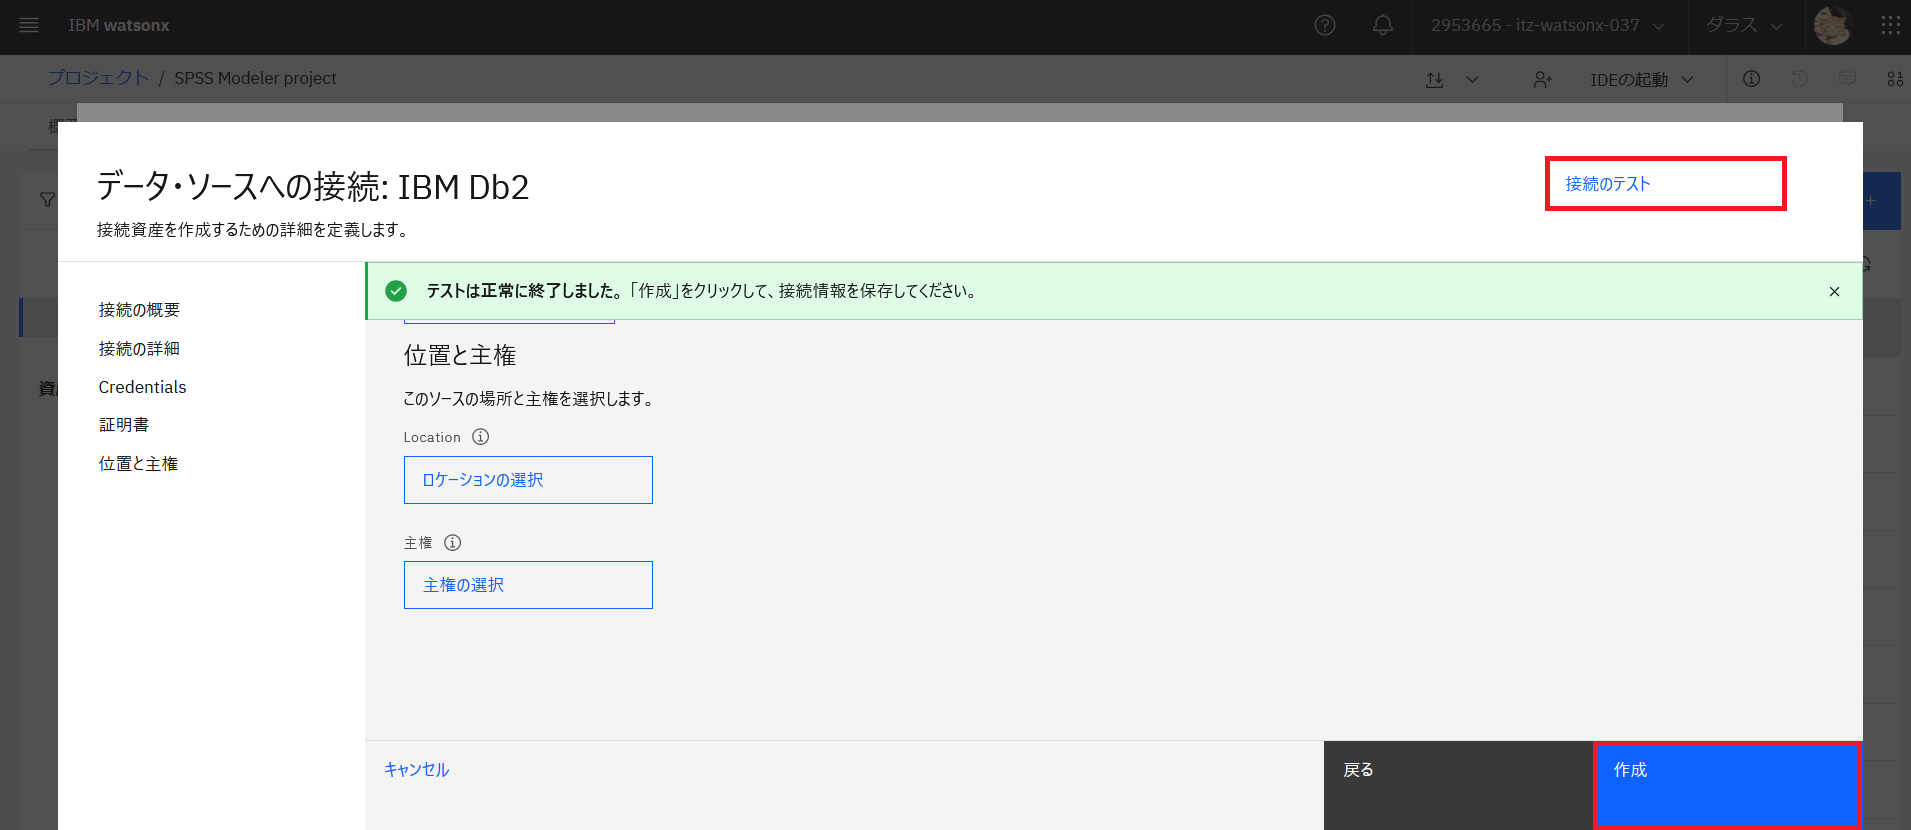Click the プロジェクト breadcrumb link
The image size is (1911, 830).
tap(98, 78)
